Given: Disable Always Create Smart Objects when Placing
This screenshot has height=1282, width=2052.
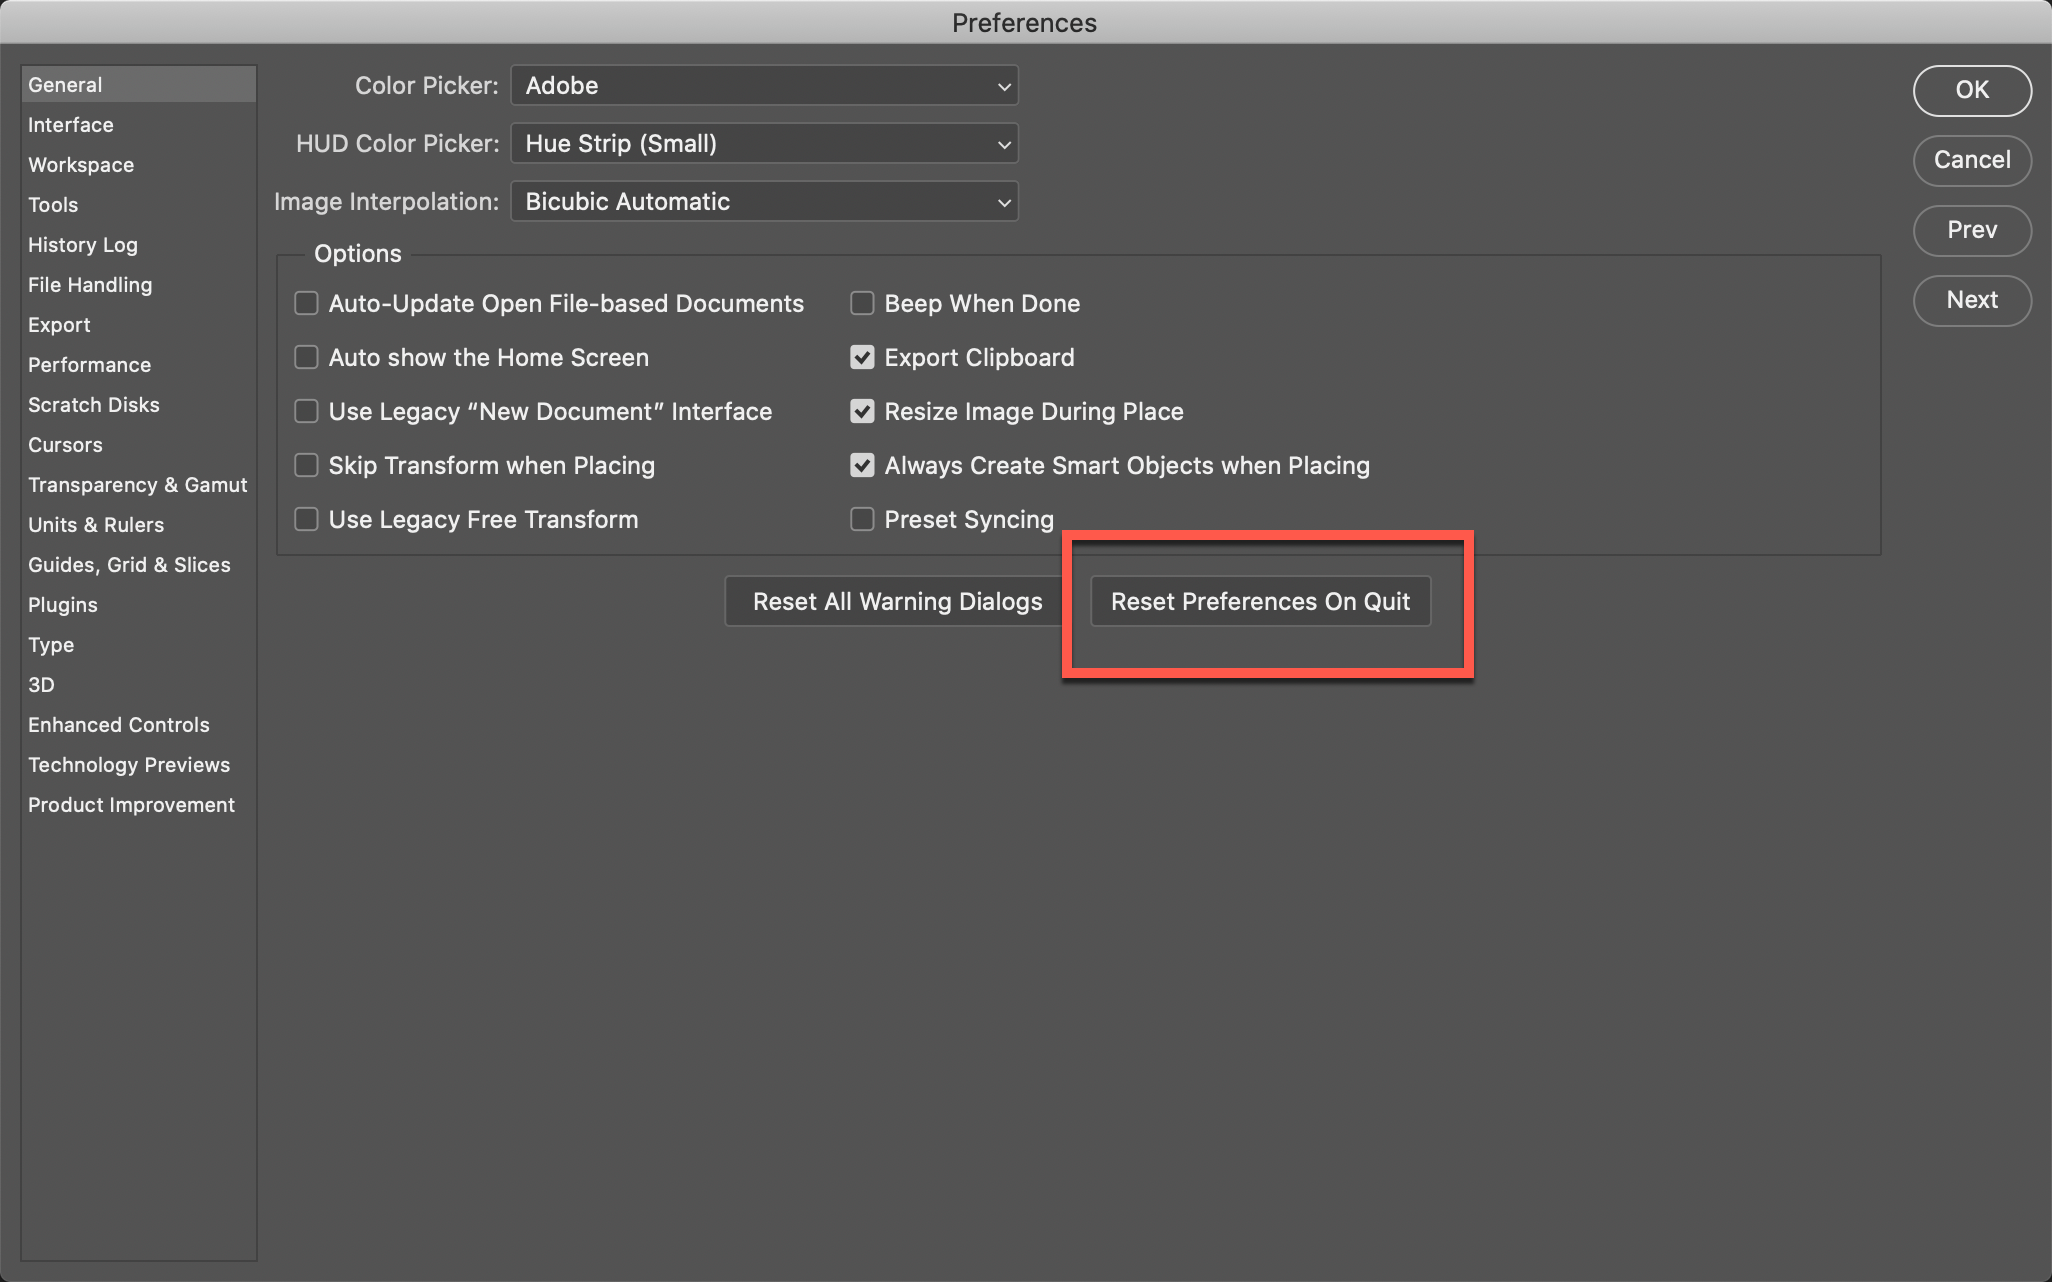Looking at the screenshot, I should [862, 465].
